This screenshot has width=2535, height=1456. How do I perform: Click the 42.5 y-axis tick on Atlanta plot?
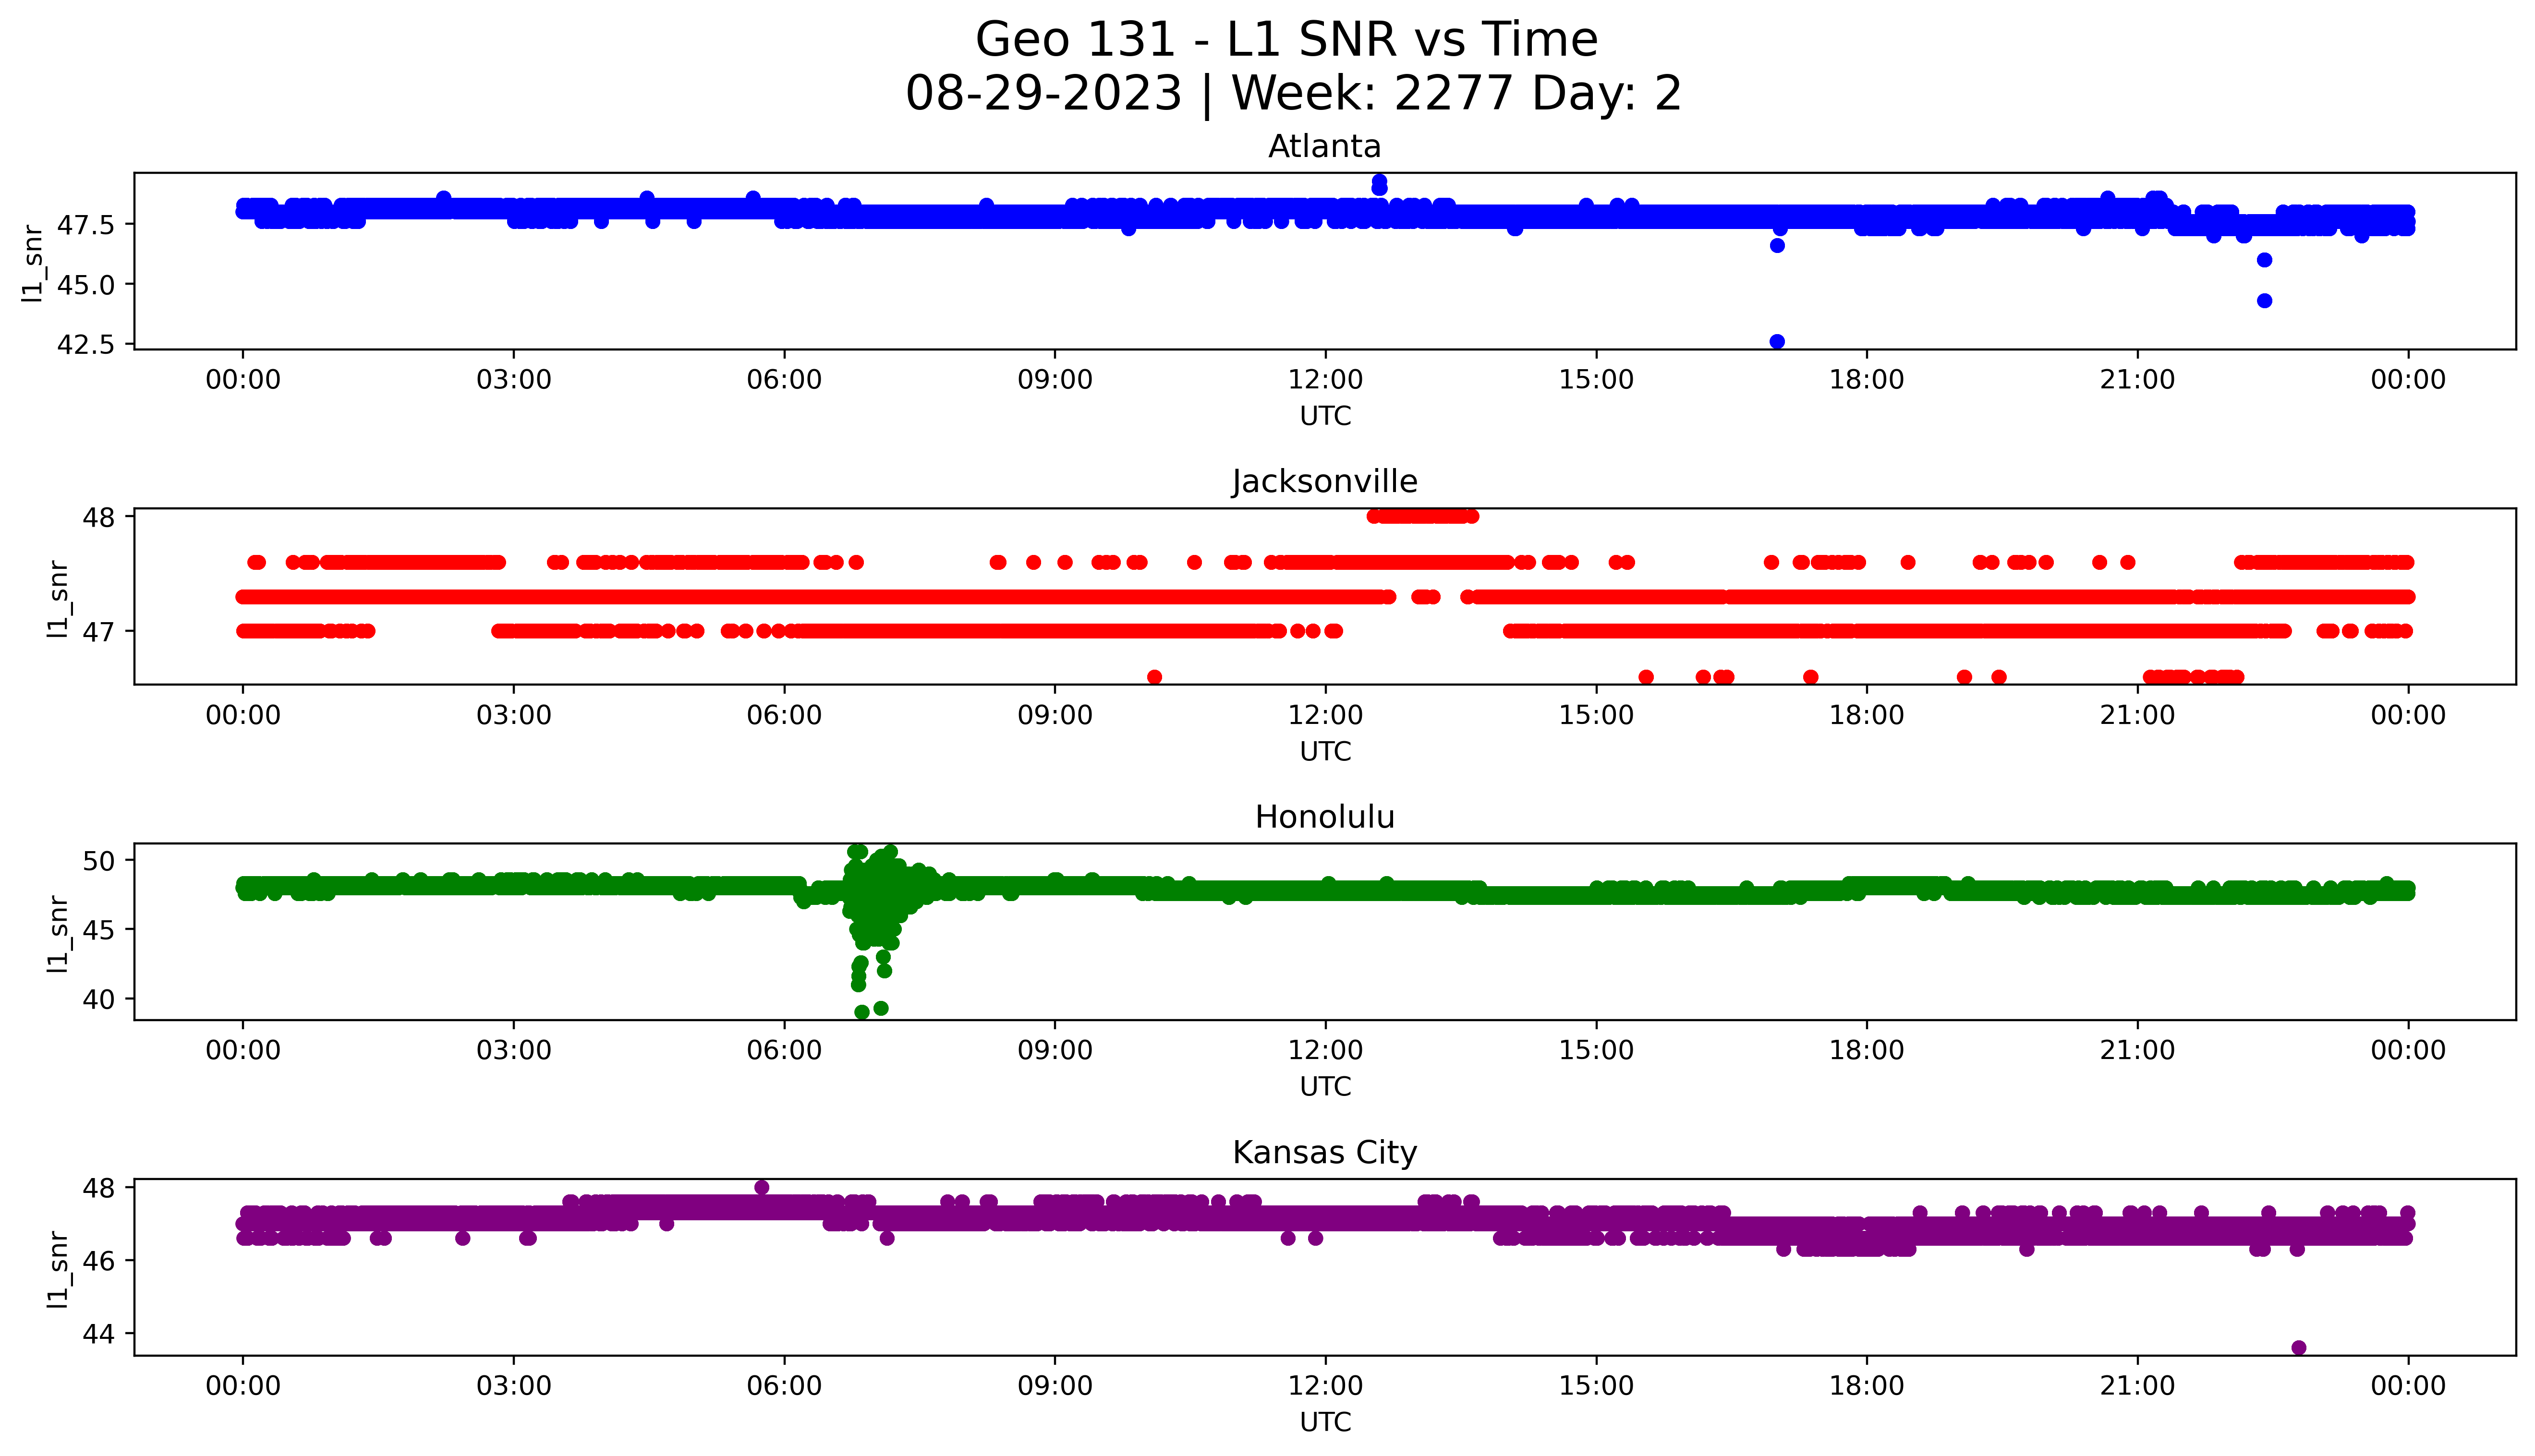86,344
